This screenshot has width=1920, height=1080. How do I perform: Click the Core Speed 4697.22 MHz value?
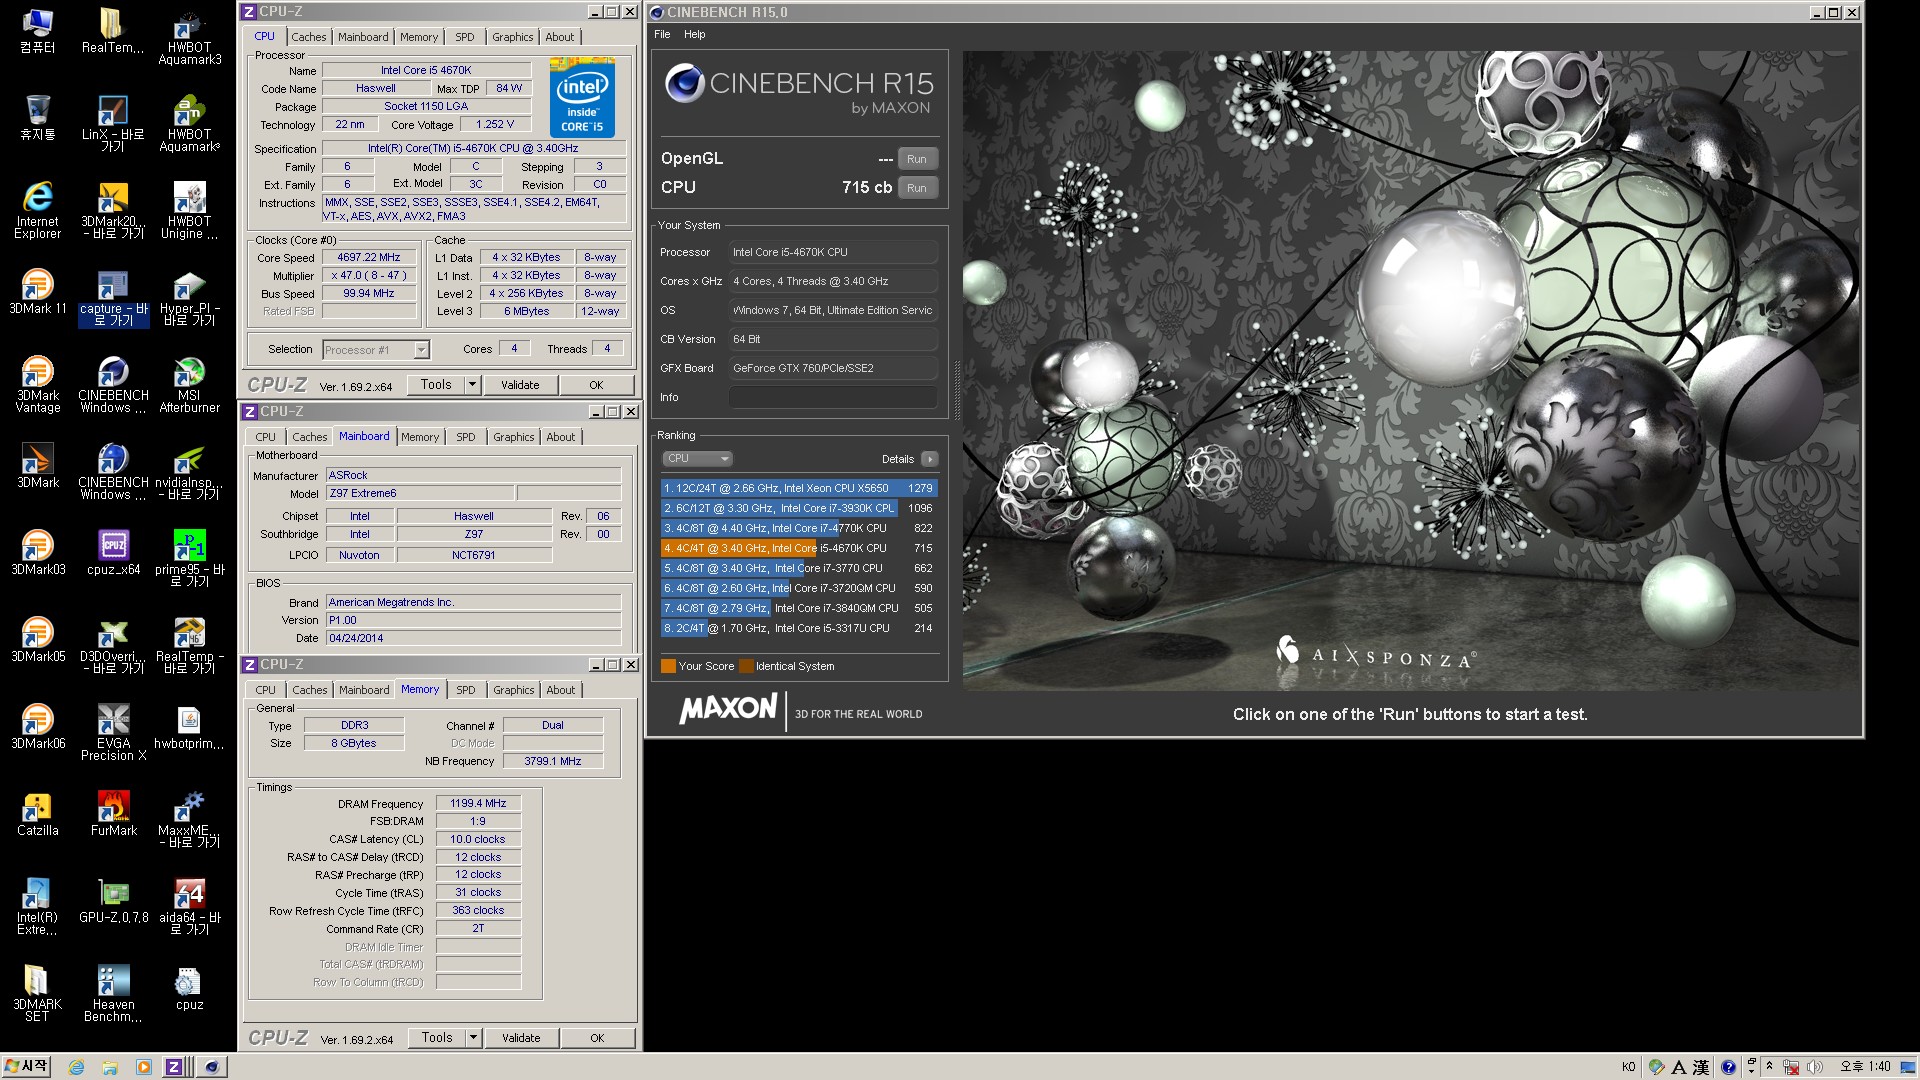click(x=368, y=257)
